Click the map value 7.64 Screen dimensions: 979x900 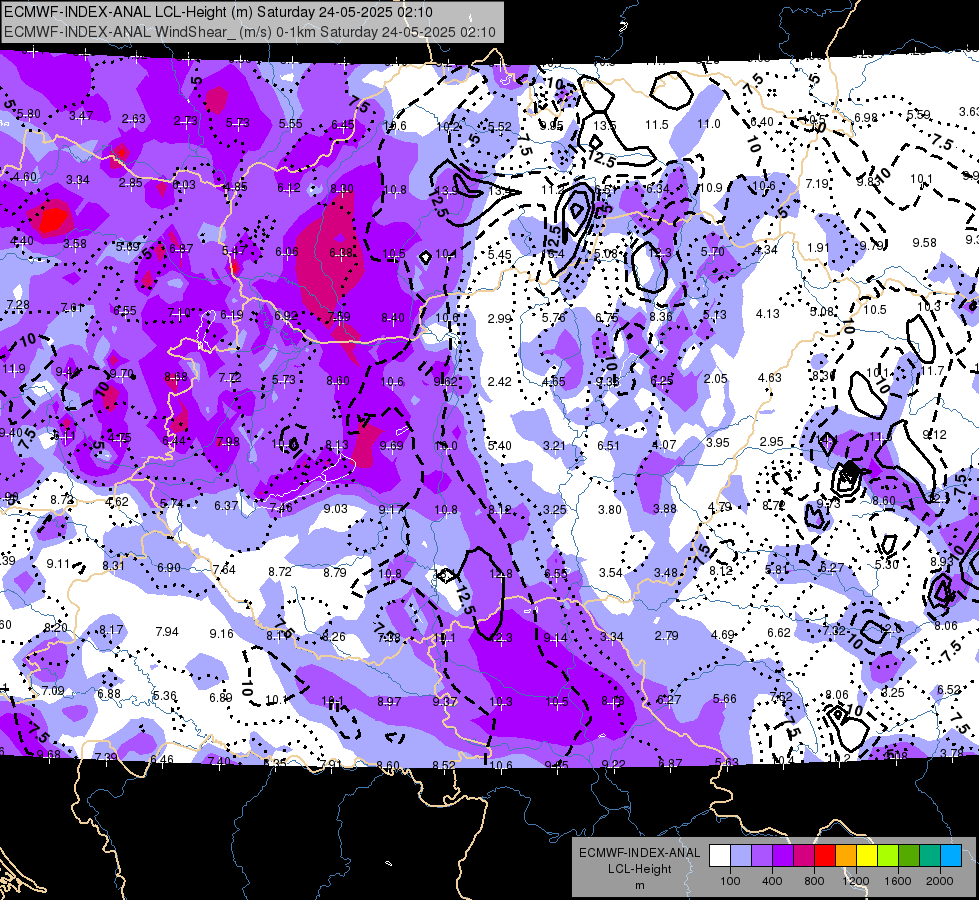coord(224,570)
